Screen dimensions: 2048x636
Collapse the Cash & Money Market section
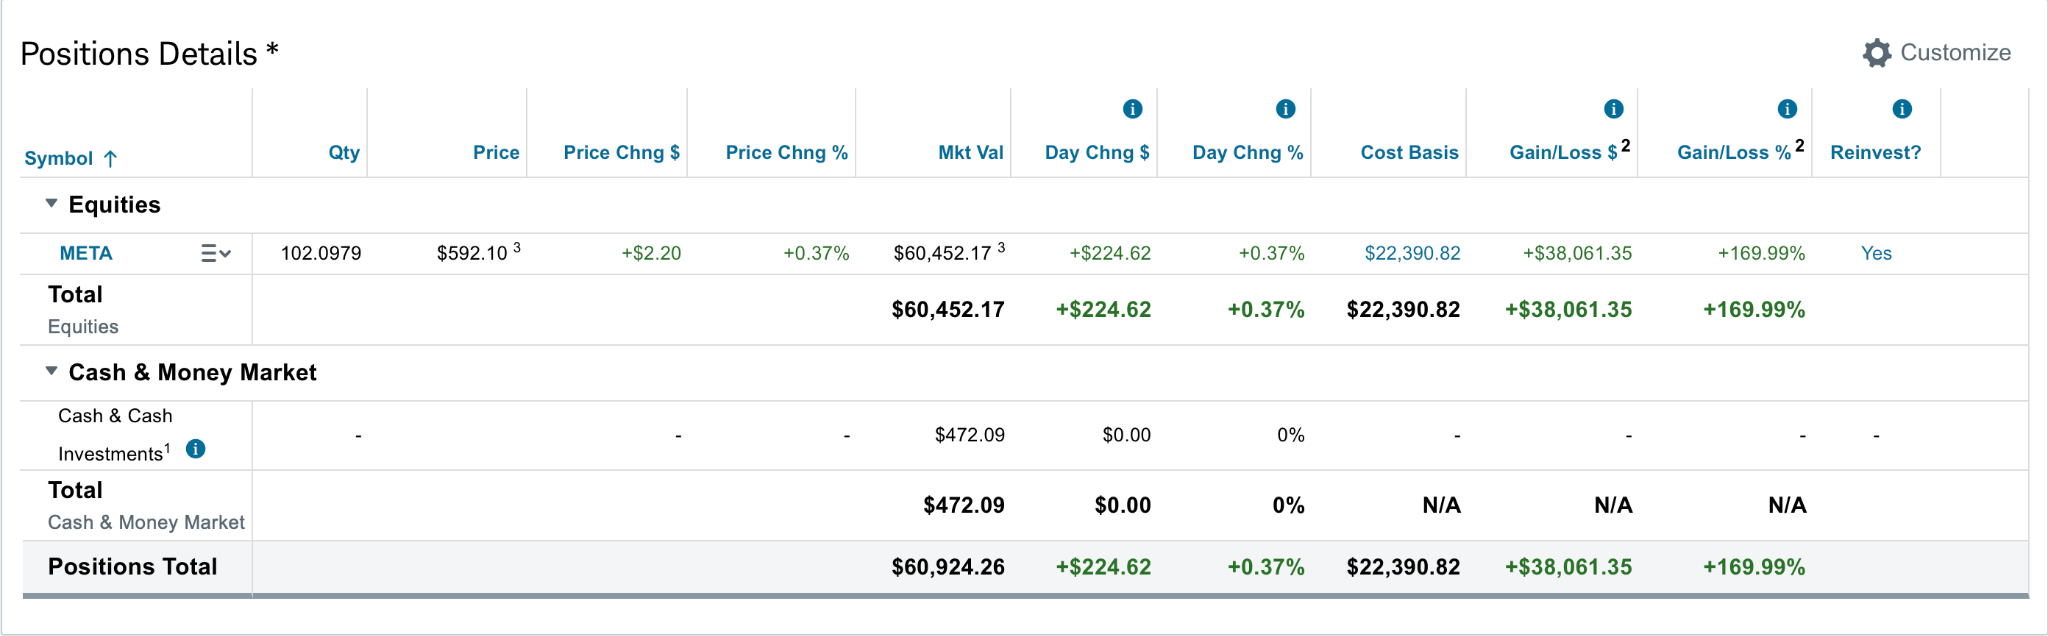51,371
